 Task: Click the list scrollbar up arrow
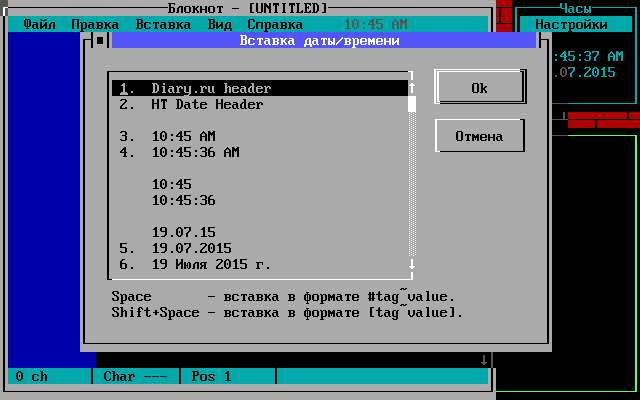coord(412,88)
